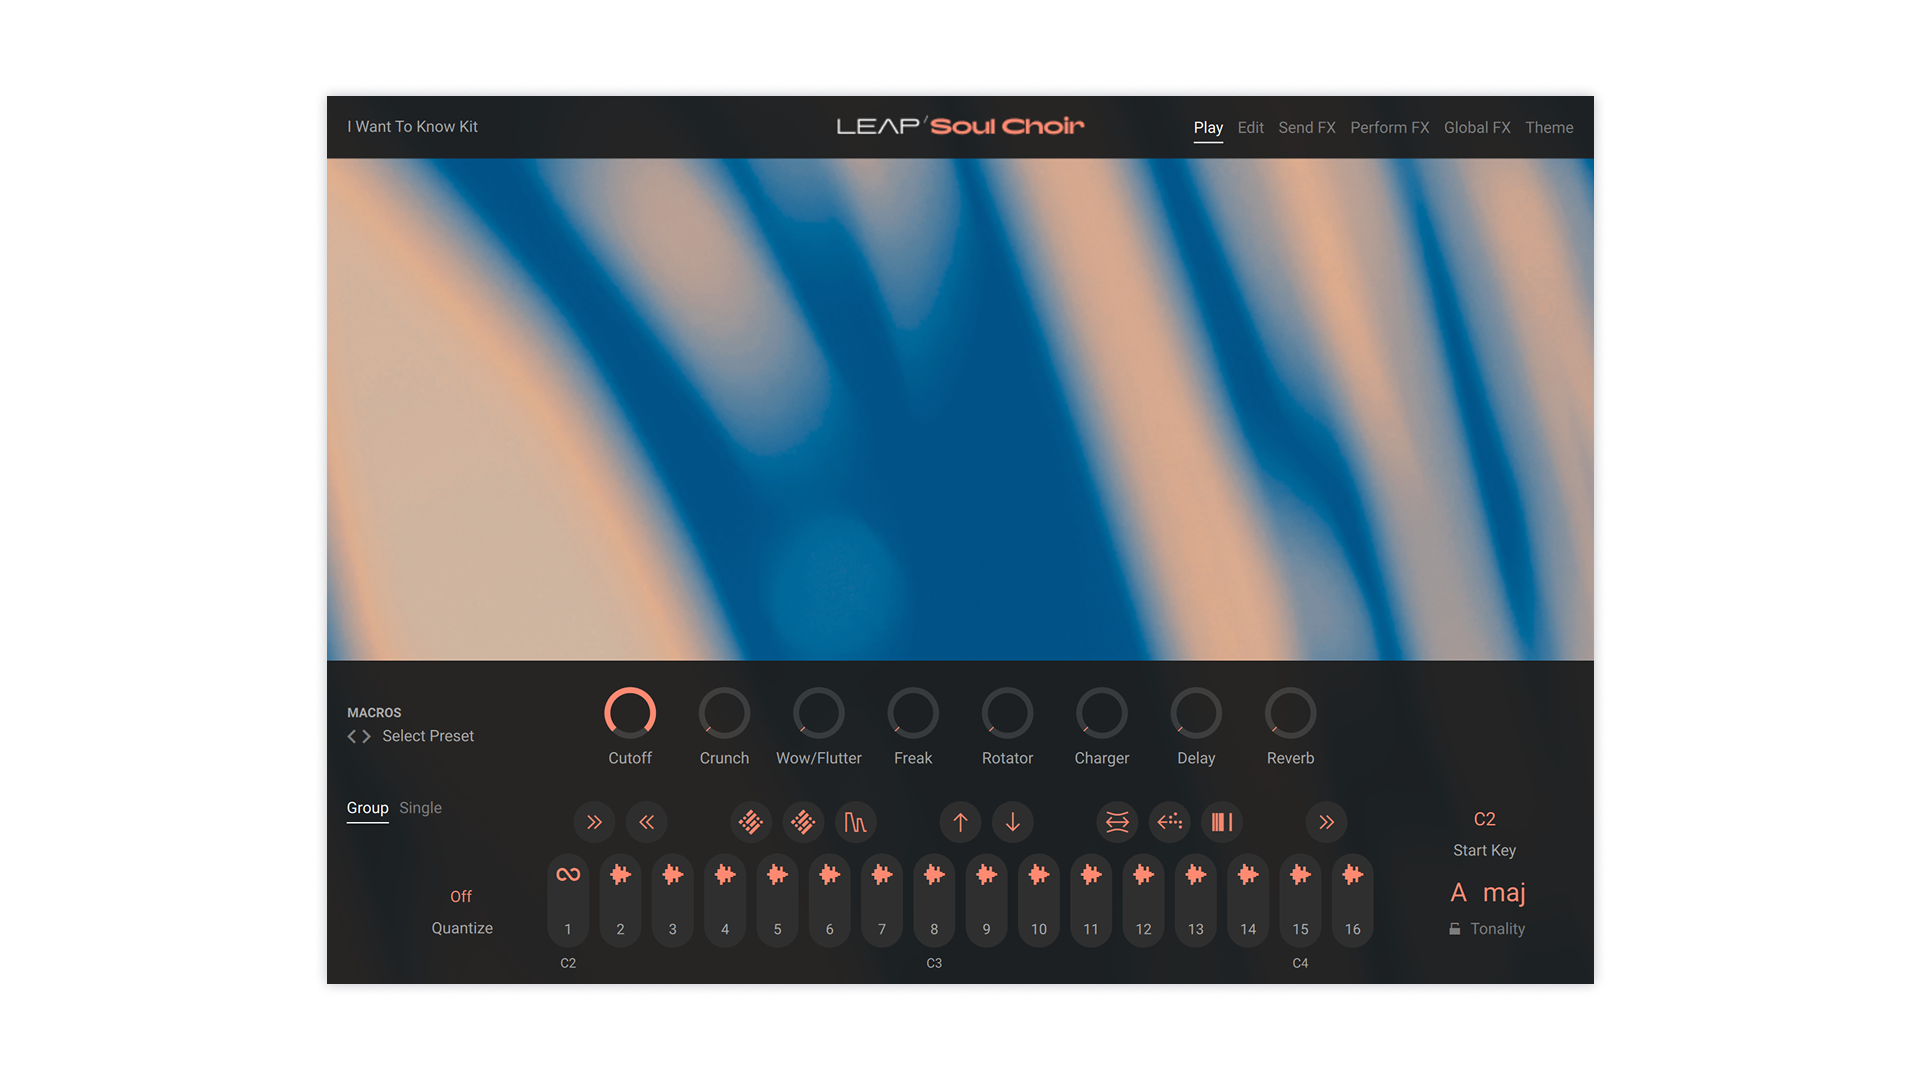This screenshot has width=1920, height=1080.
Task: Switch to Single mode
Action: click(x=420, y=808)
